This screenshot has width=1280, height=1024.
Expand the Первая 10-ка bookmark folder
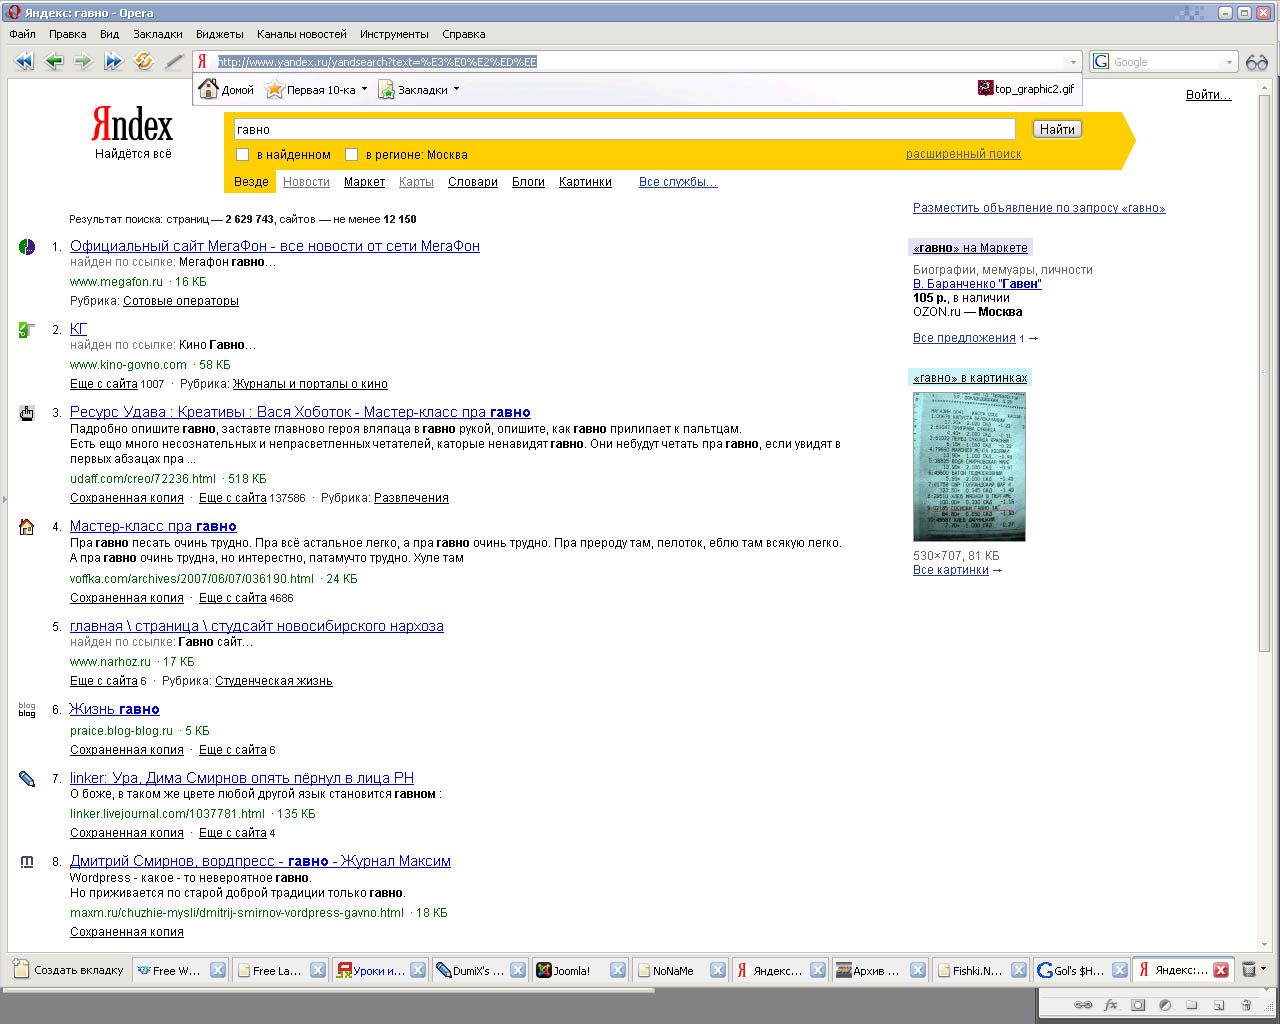tap(364, 89)
